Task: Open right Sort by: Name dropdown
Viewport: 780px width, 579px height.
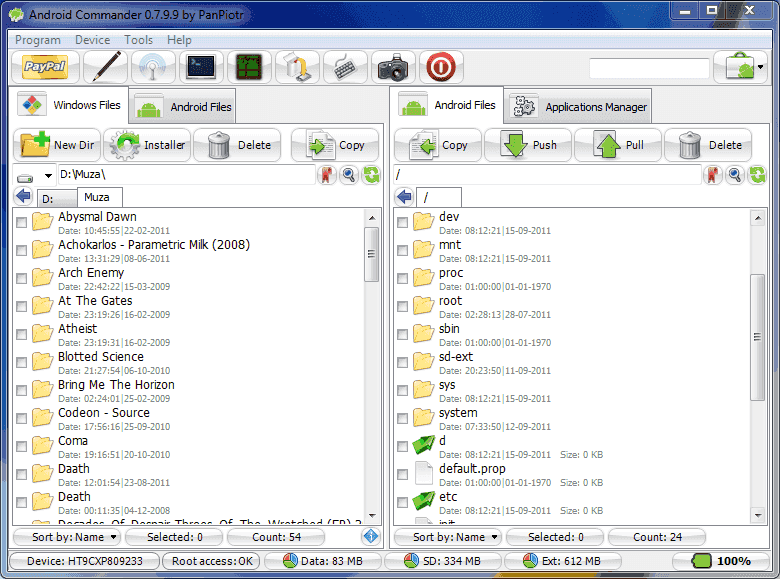Action: click(x=448, y=537)
